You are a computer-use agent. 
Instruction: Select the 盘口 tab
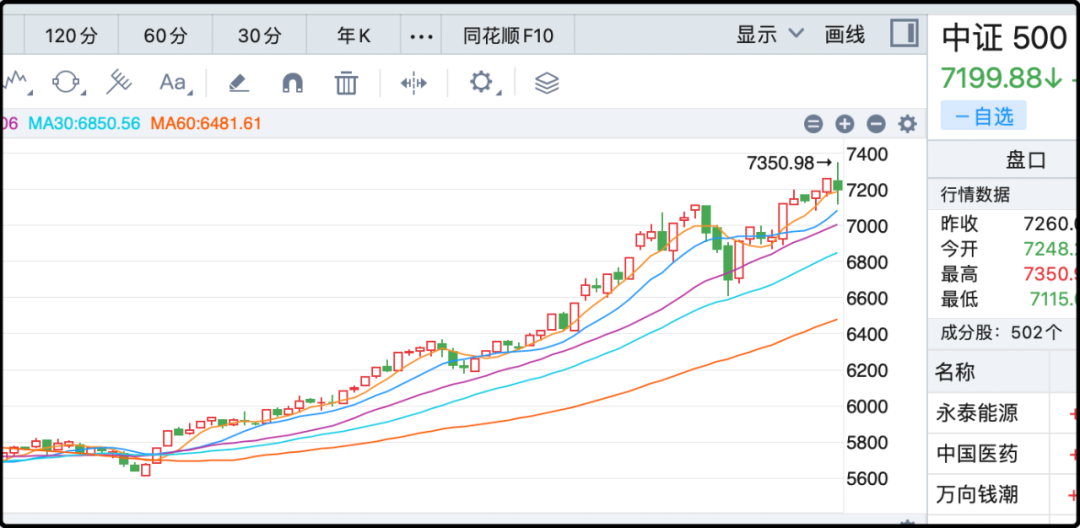[x=1026, y=160]
